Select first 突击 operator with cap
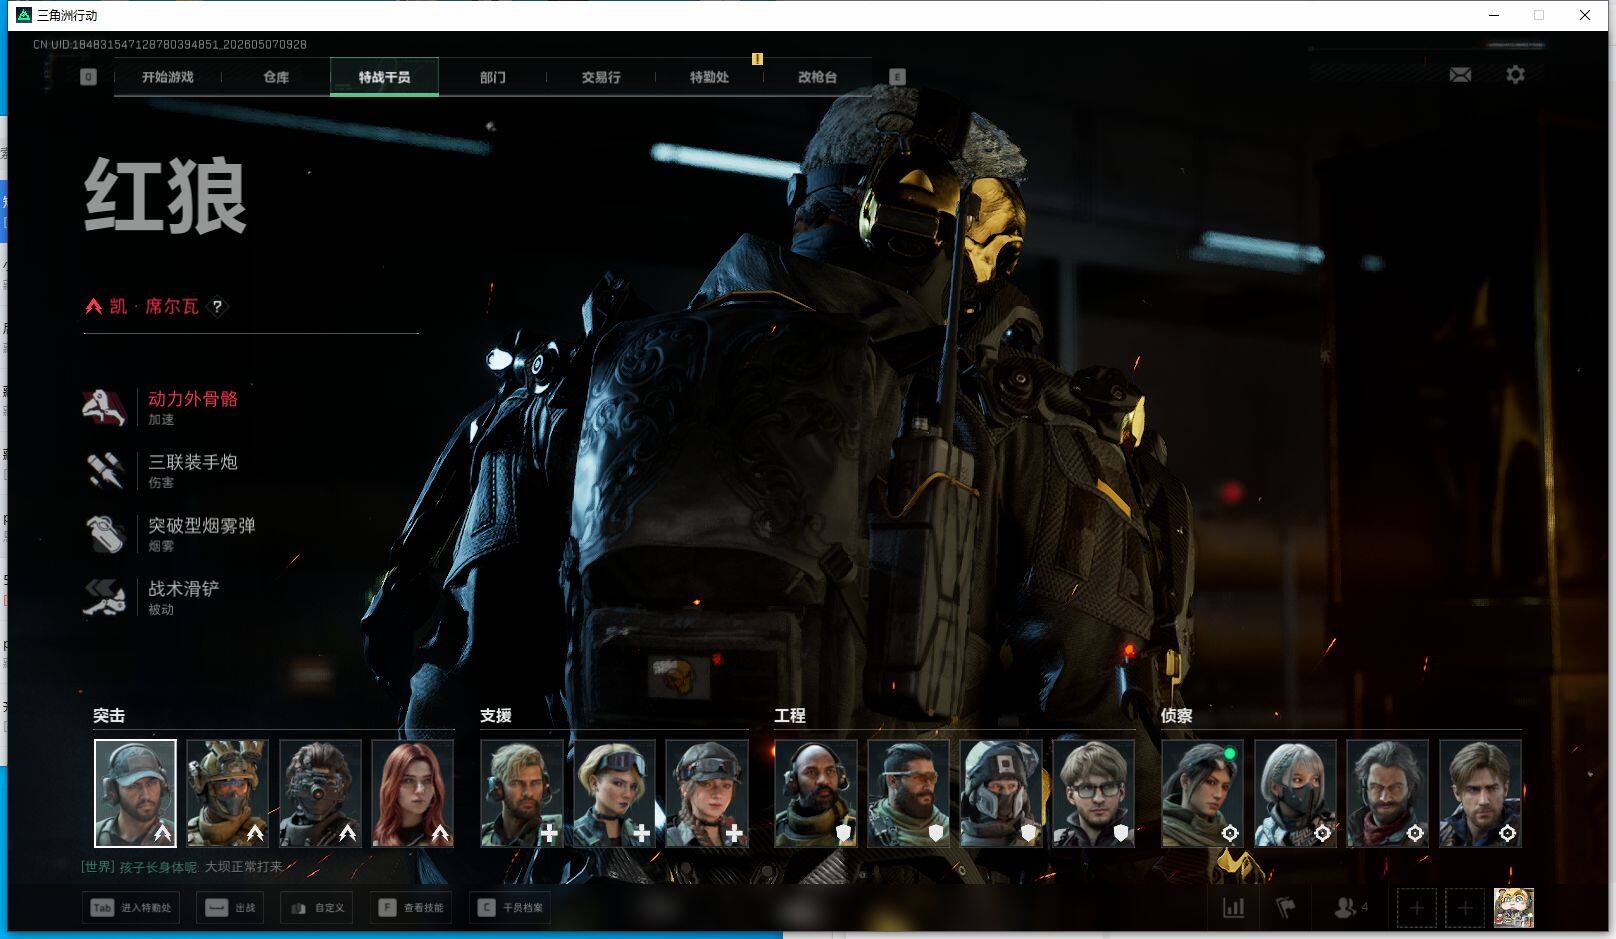Viewport: 1616px width, 939px height. 135,793
